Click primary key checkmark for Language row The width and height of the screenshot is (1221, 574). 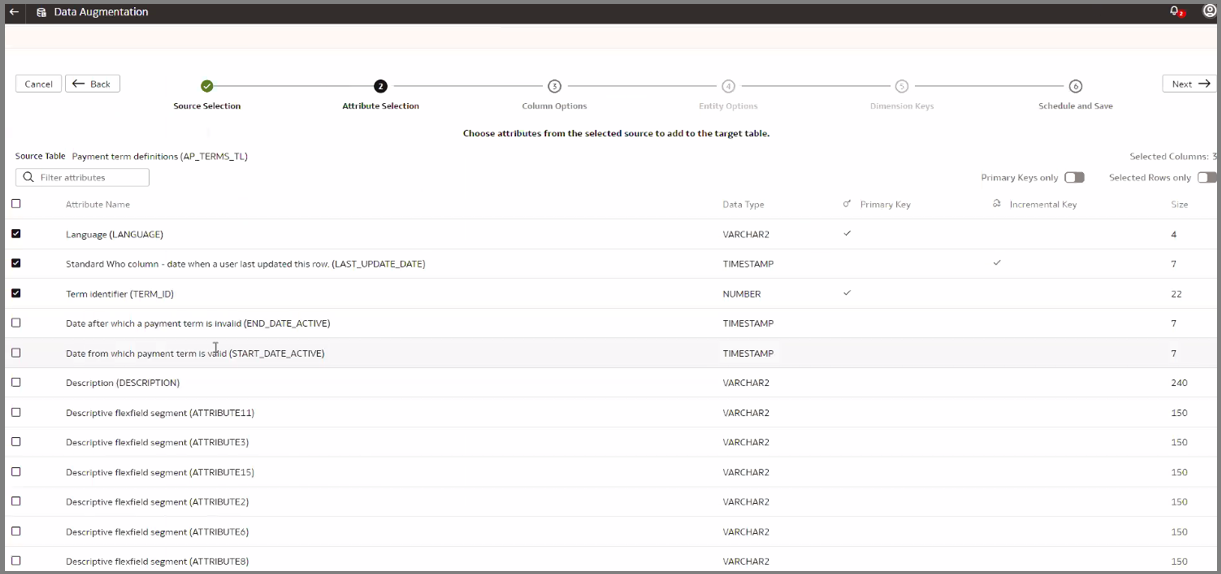point(847,233)
